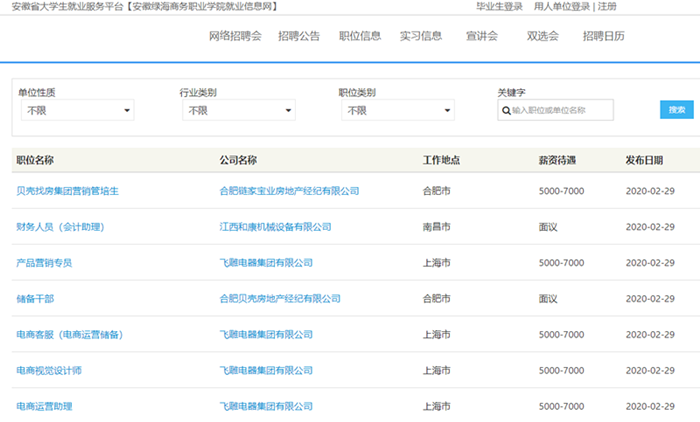Open the 招聘日历 navigation item
This screenshot has width=700, height=422.
click(x=604, y=36)
